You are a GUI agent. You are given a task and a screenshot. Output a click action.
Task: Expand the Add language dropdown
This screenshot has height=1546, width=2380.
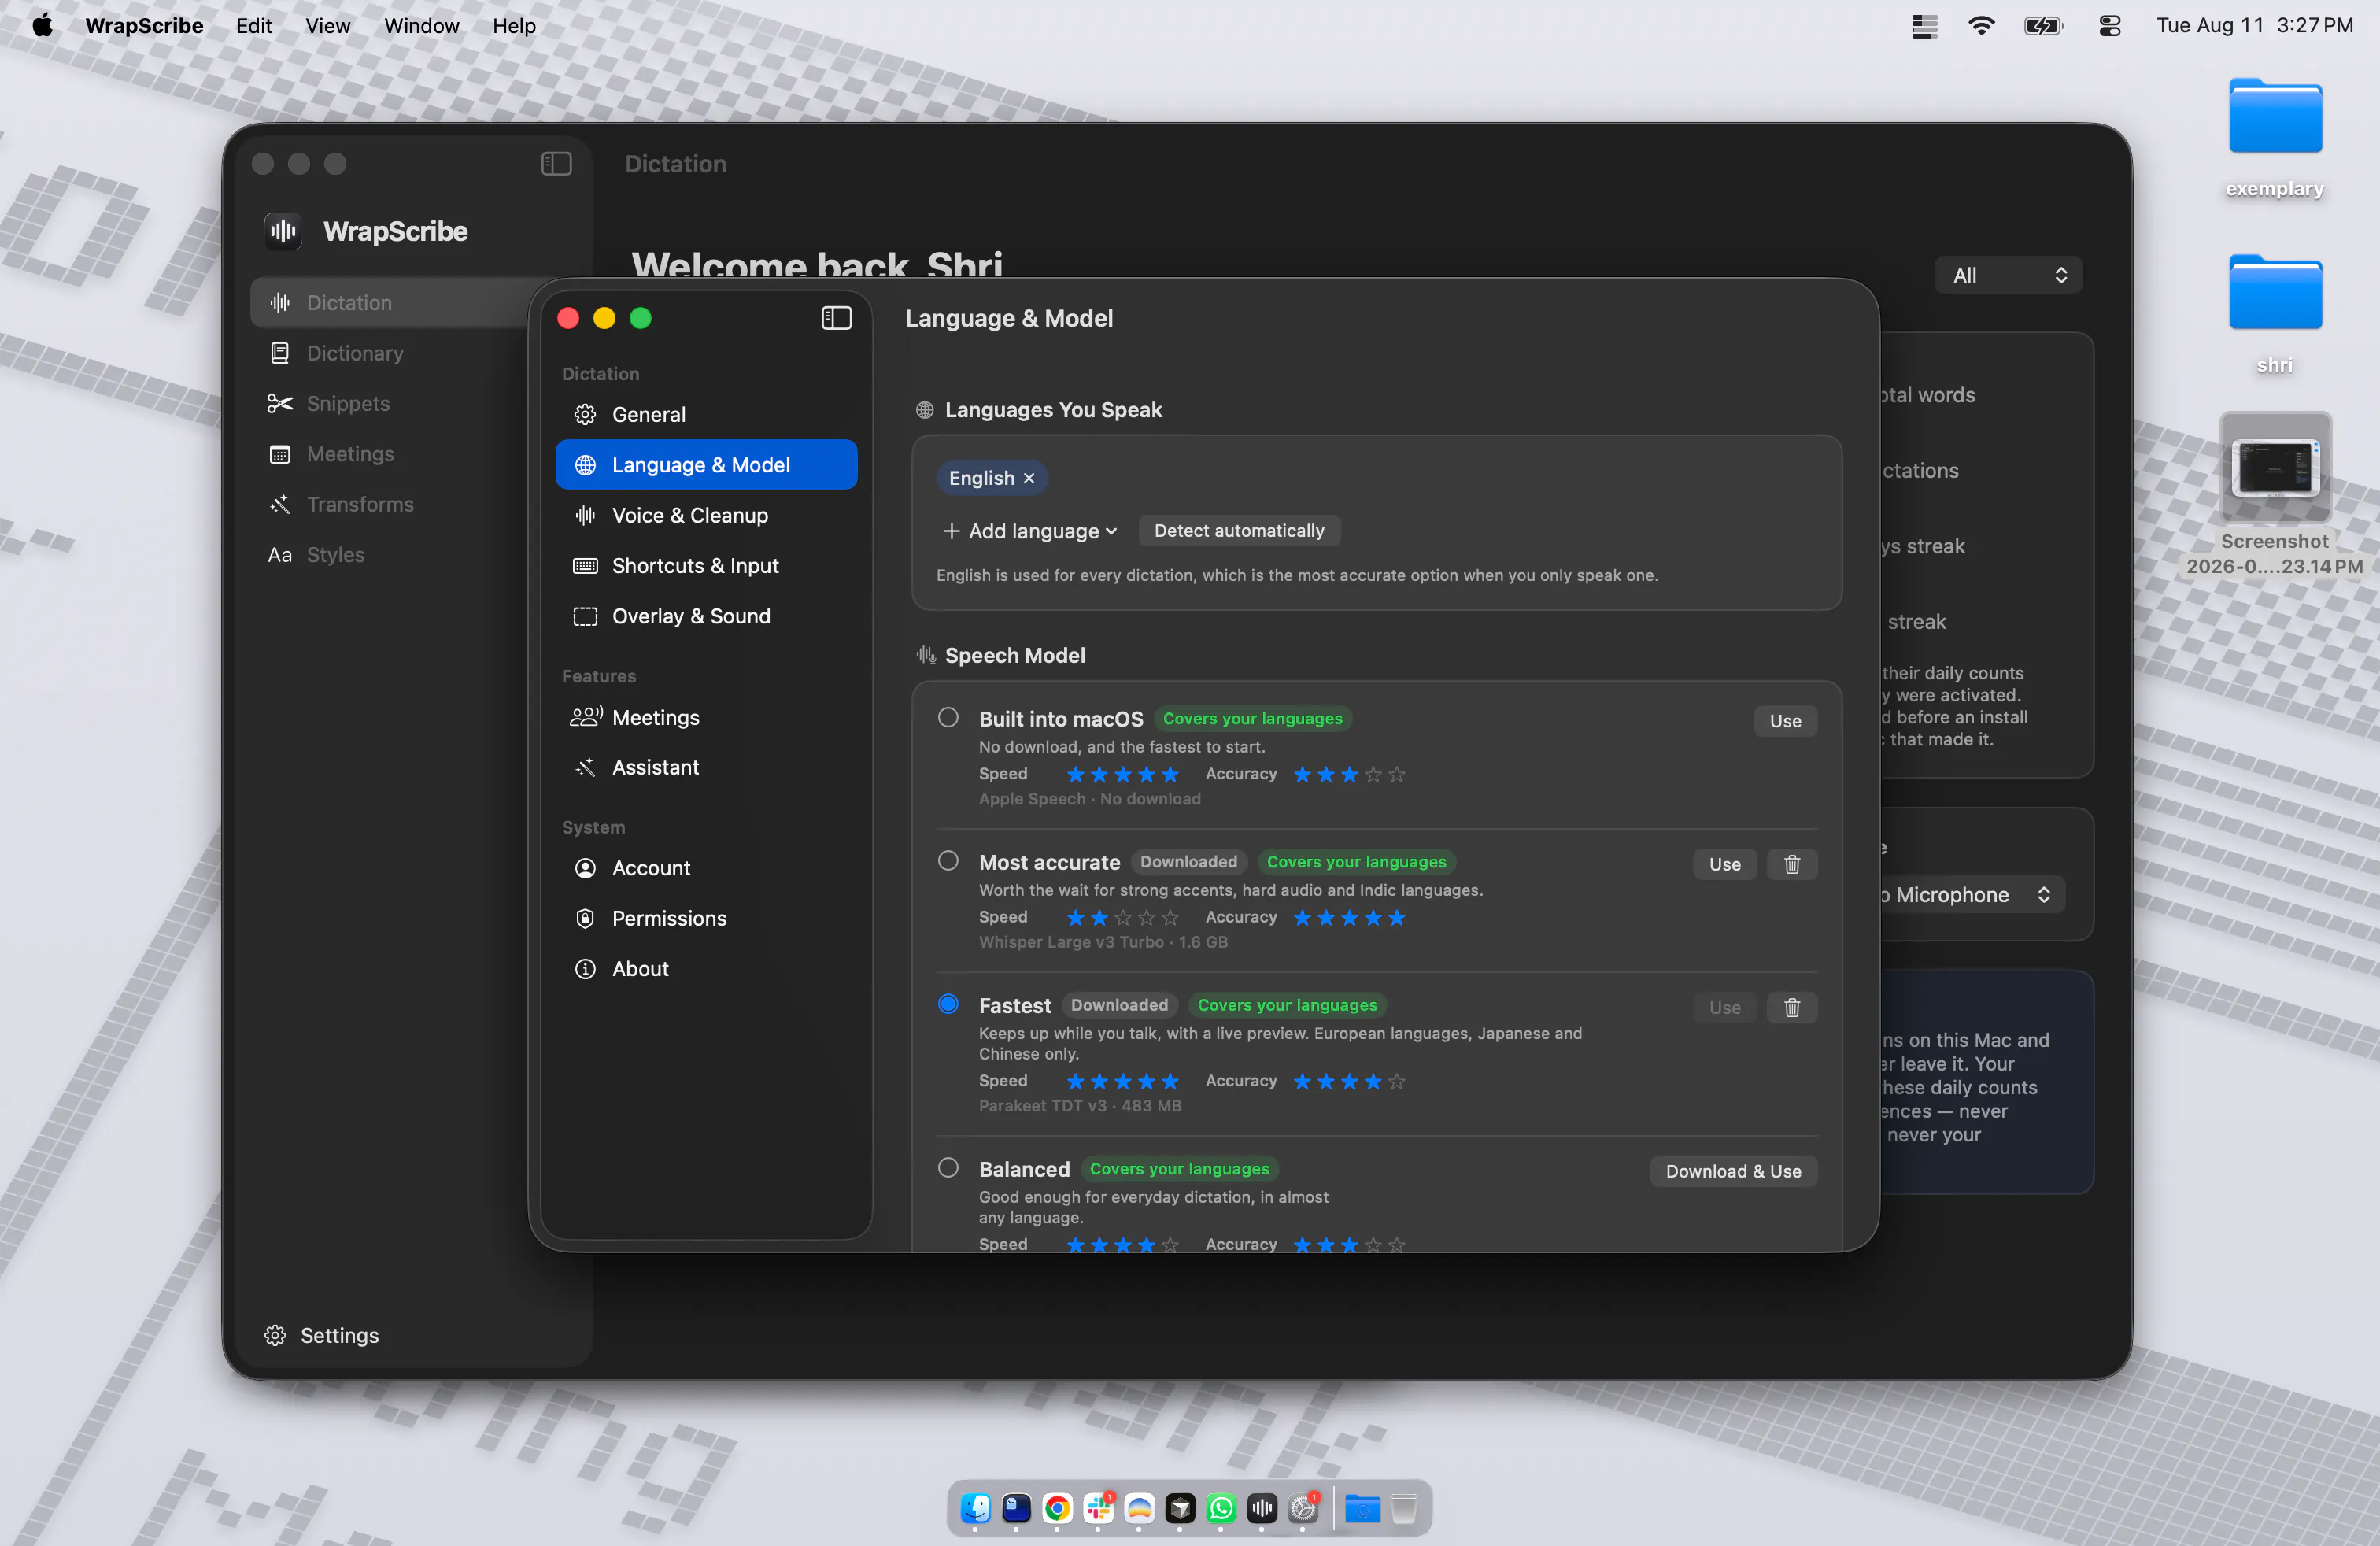point(1029,531)
